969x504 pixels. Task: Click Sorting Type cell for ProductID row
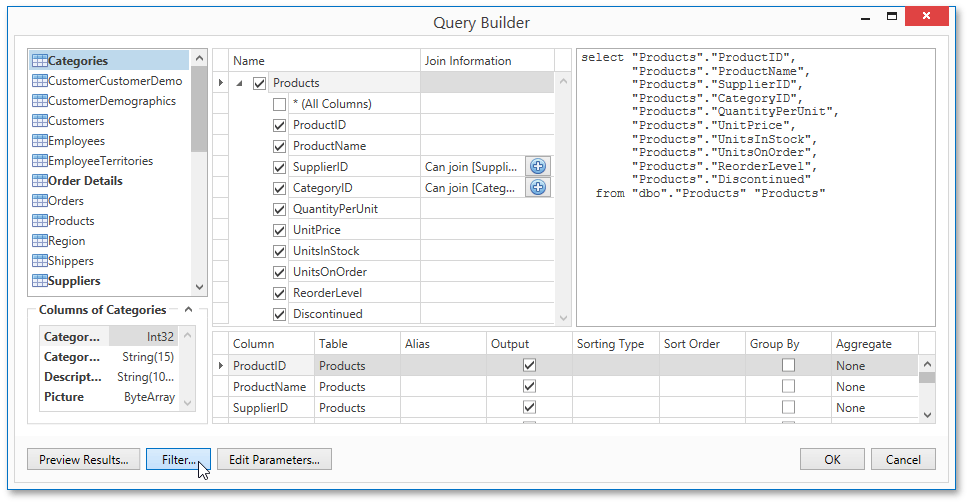[616, 366]
